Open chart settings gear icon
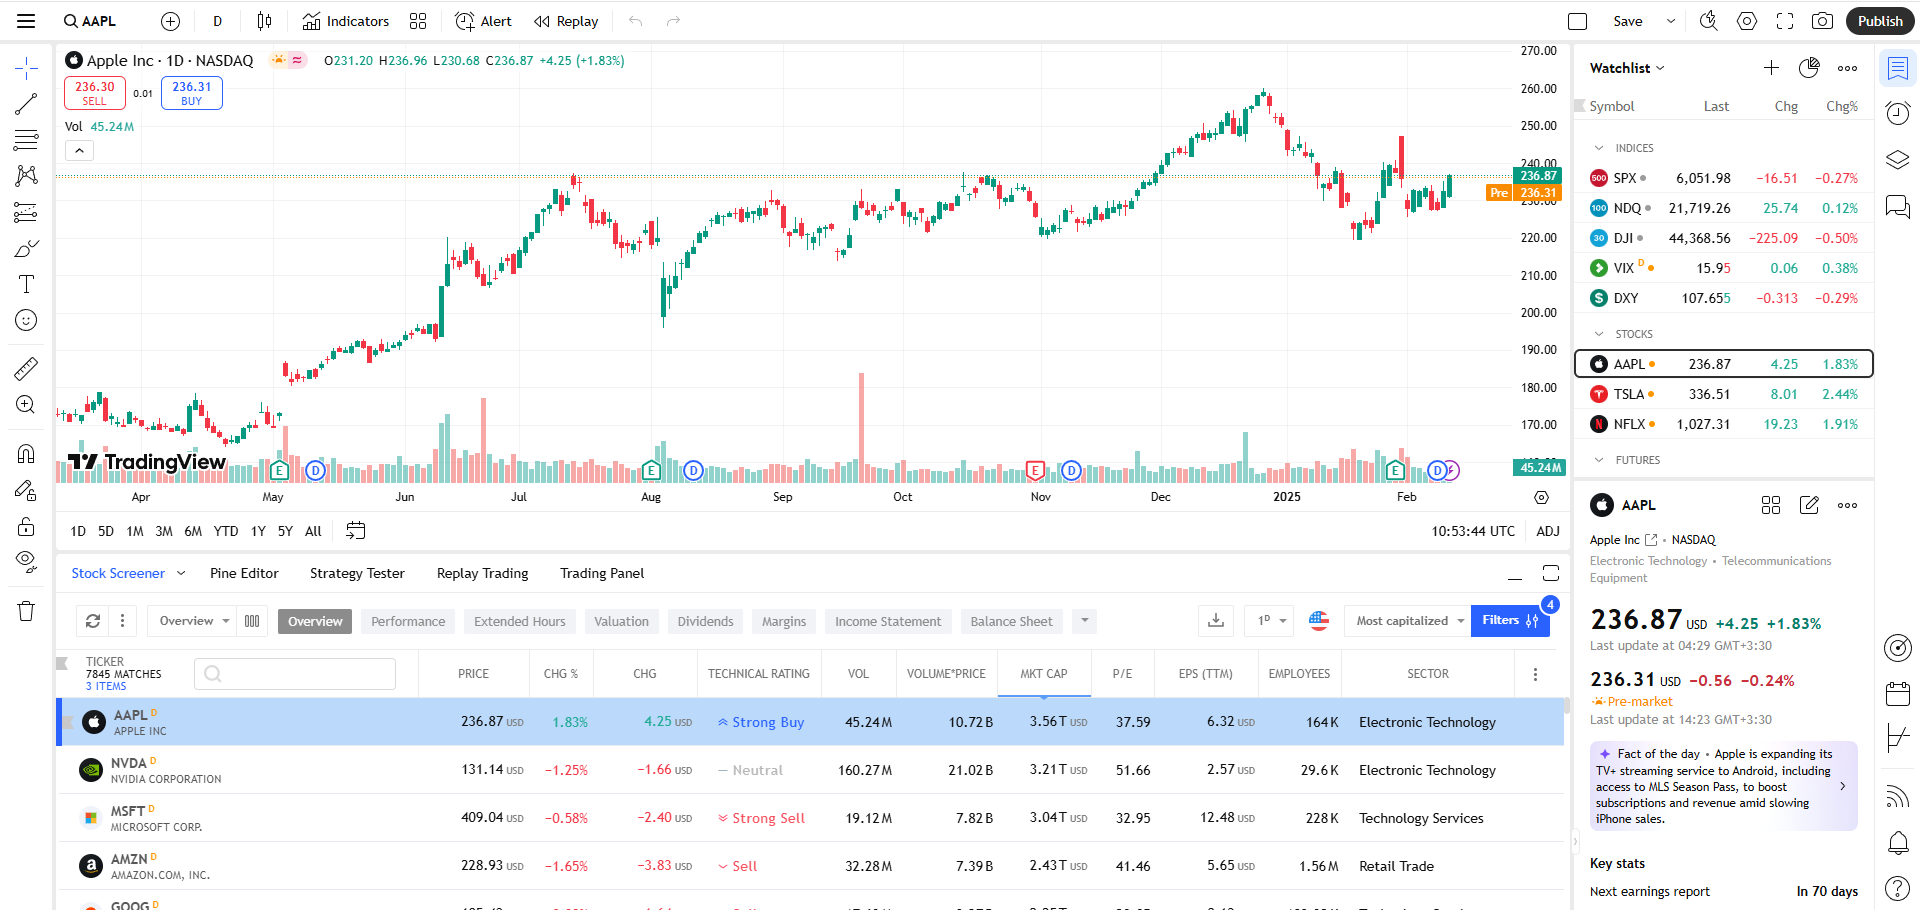Viewport: 1920px width, 910px height. click(1747, 21)
